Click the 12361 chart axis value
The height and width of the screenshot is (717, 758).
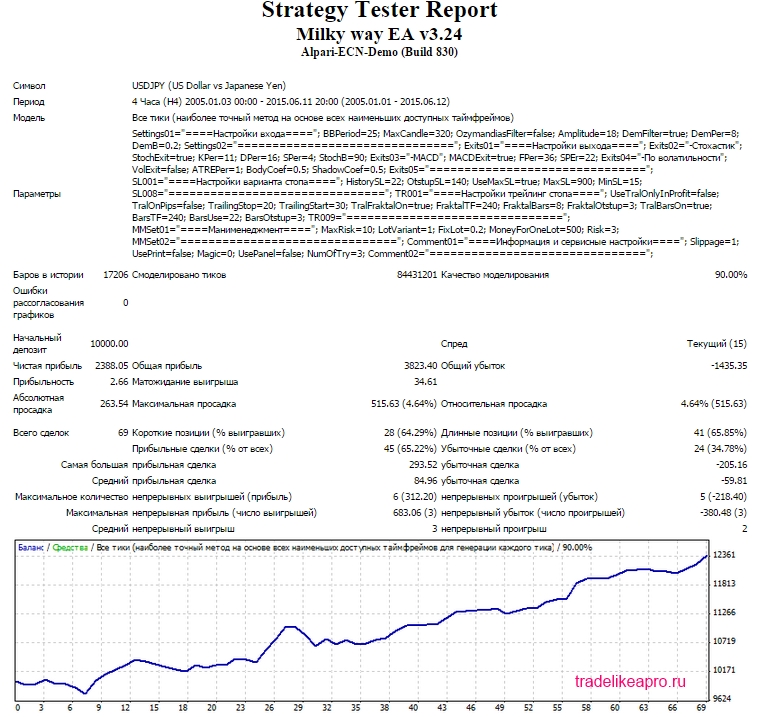(724, 555)
